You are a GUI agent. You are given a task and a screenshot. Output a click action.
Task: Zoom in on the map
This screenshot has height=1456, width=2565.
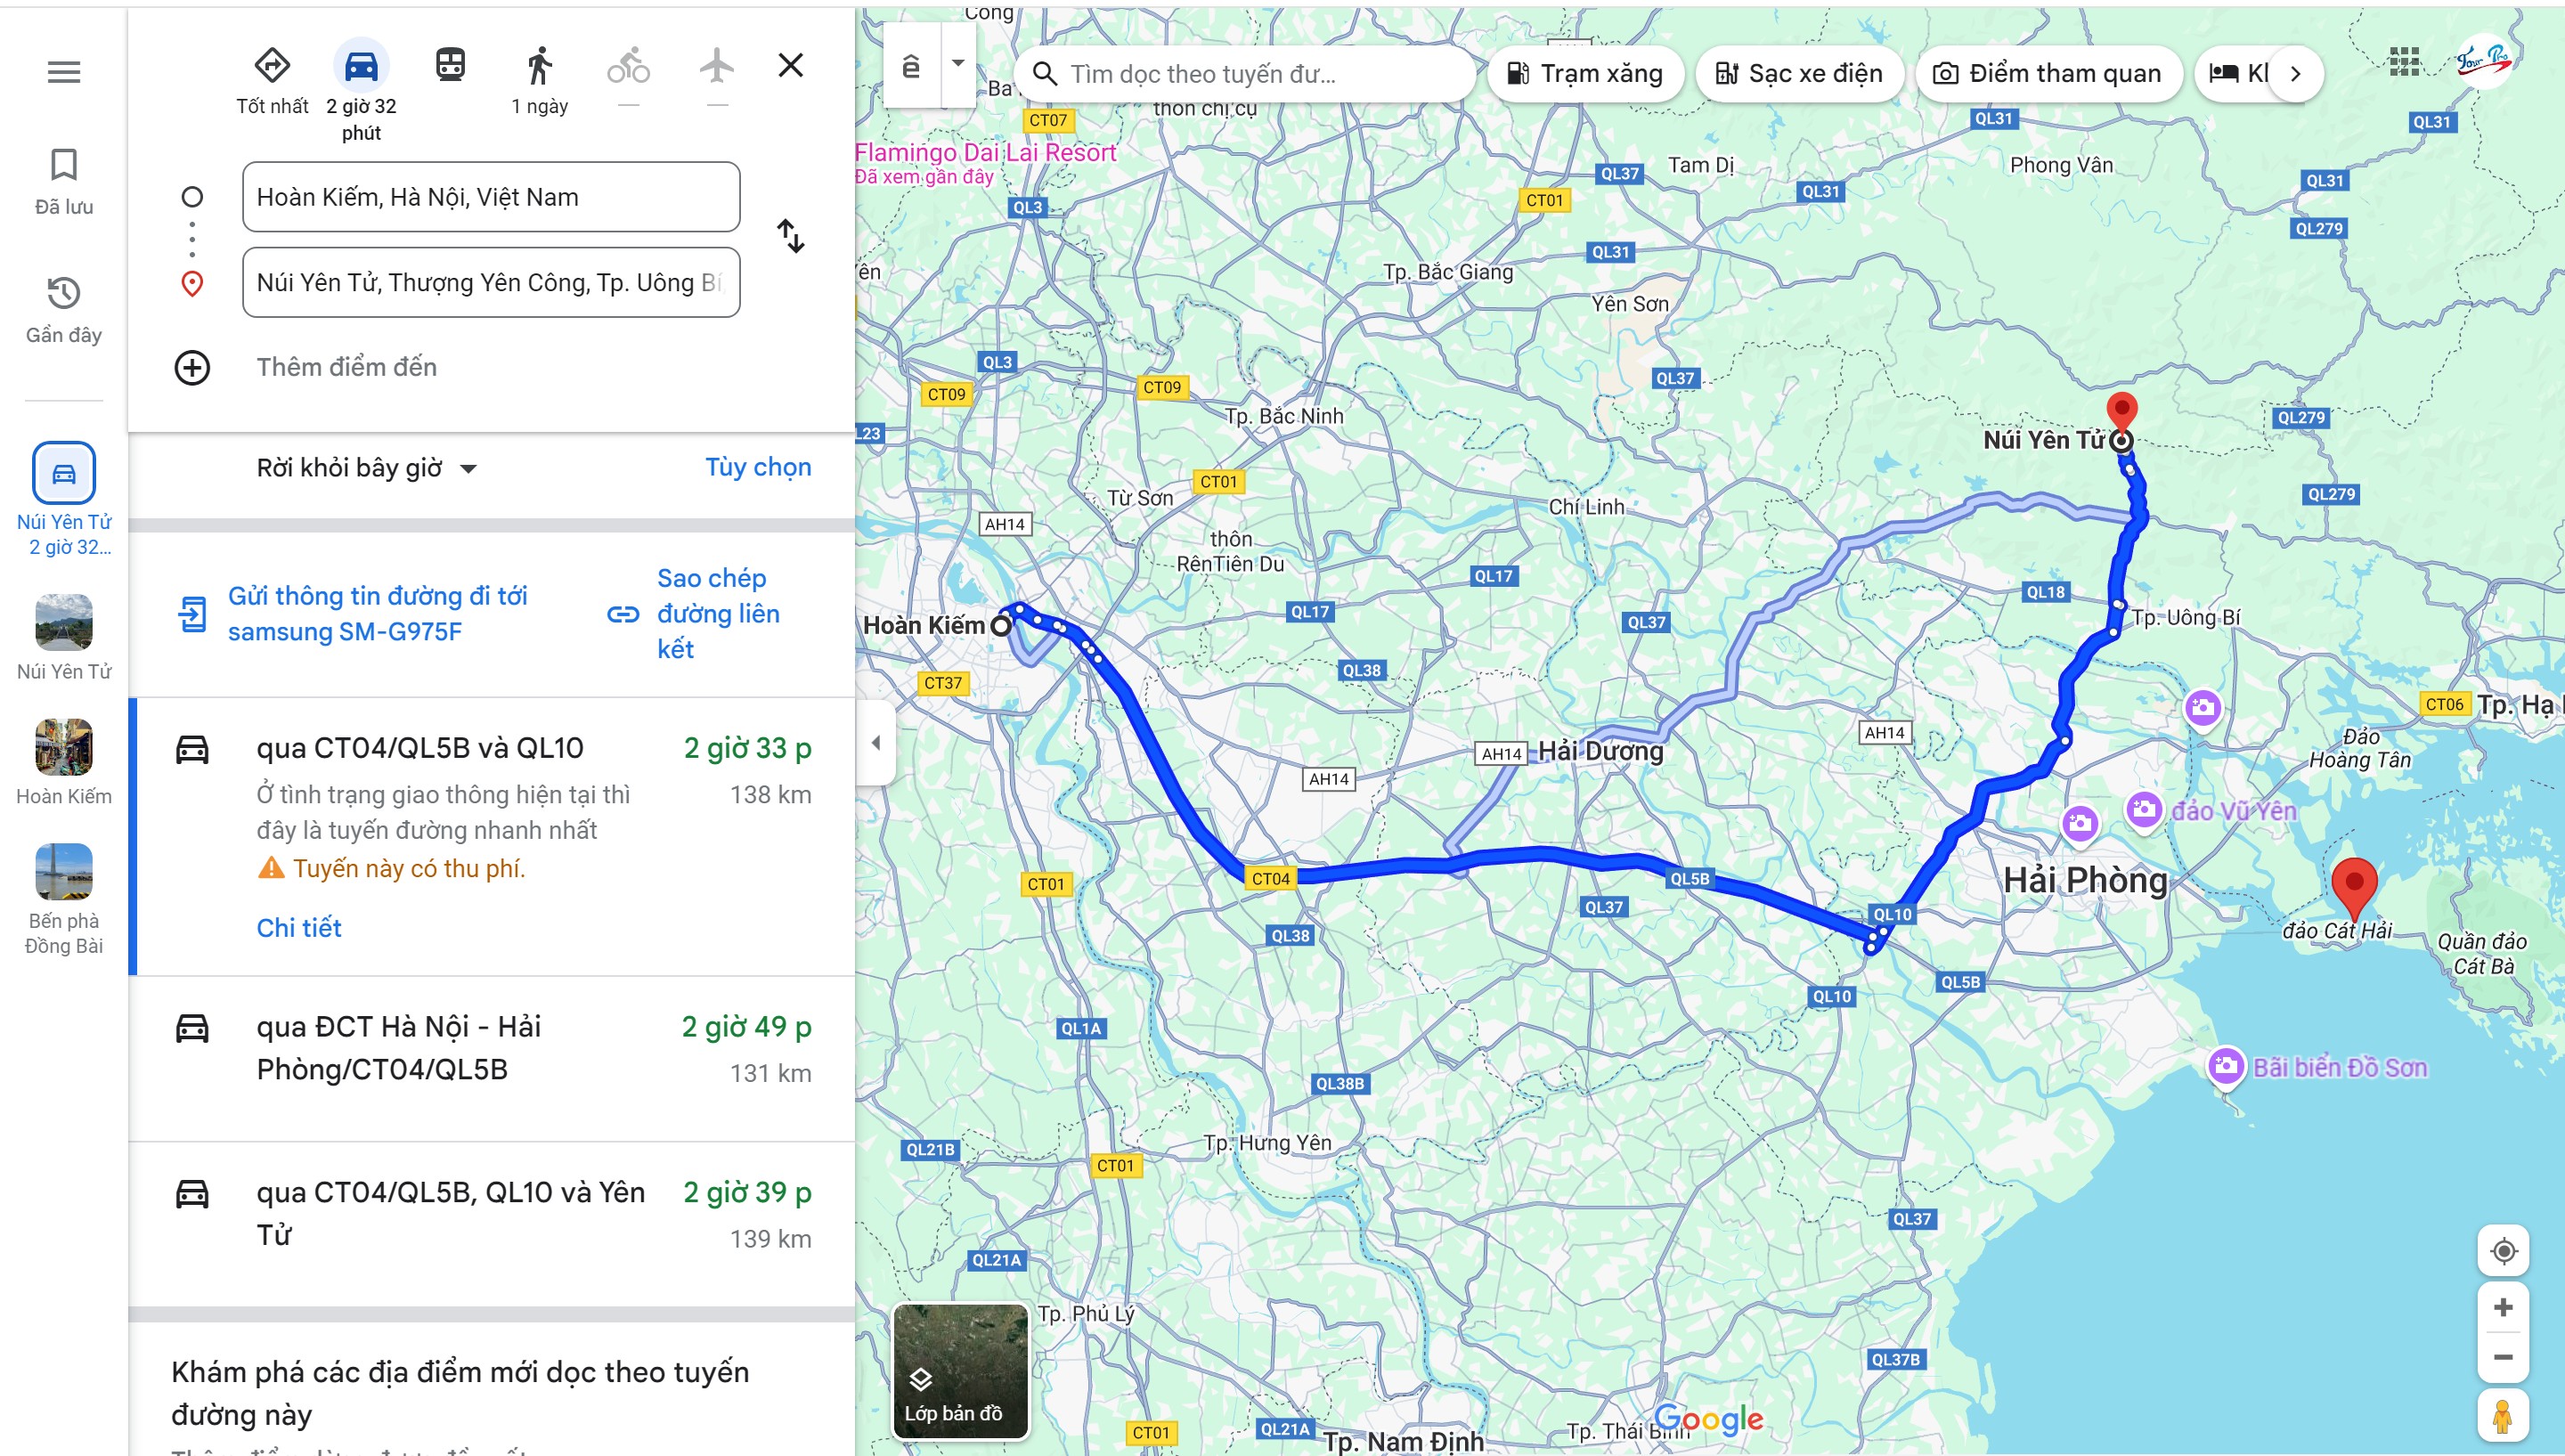coord(2503,1307)
